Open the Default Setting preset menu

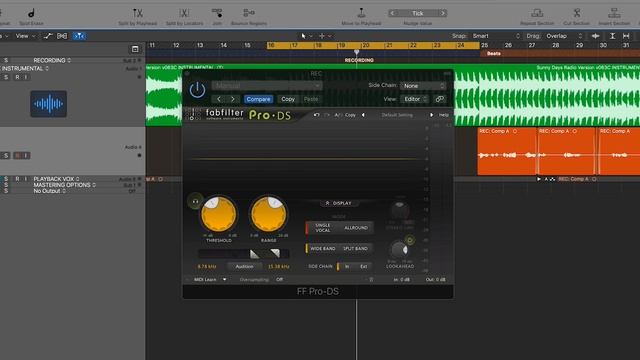[x=397, y=115]
